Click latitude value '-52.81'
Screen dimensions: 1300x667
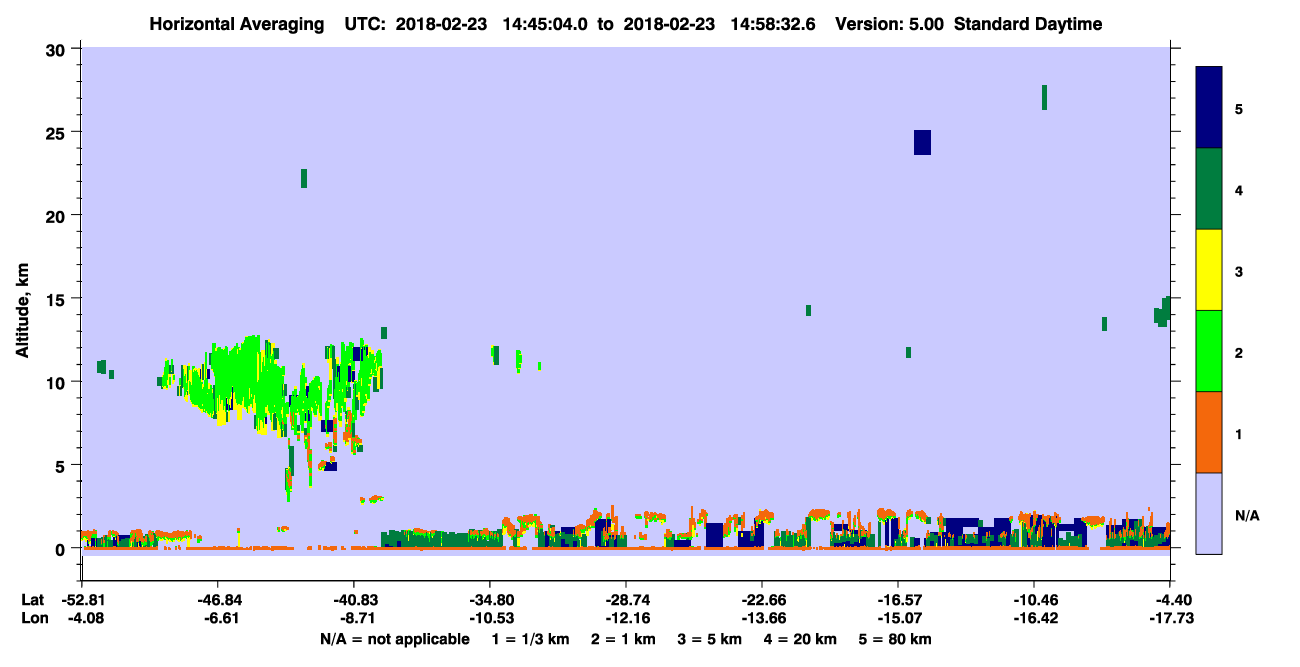pyautogui.click(x=81, y=599)
